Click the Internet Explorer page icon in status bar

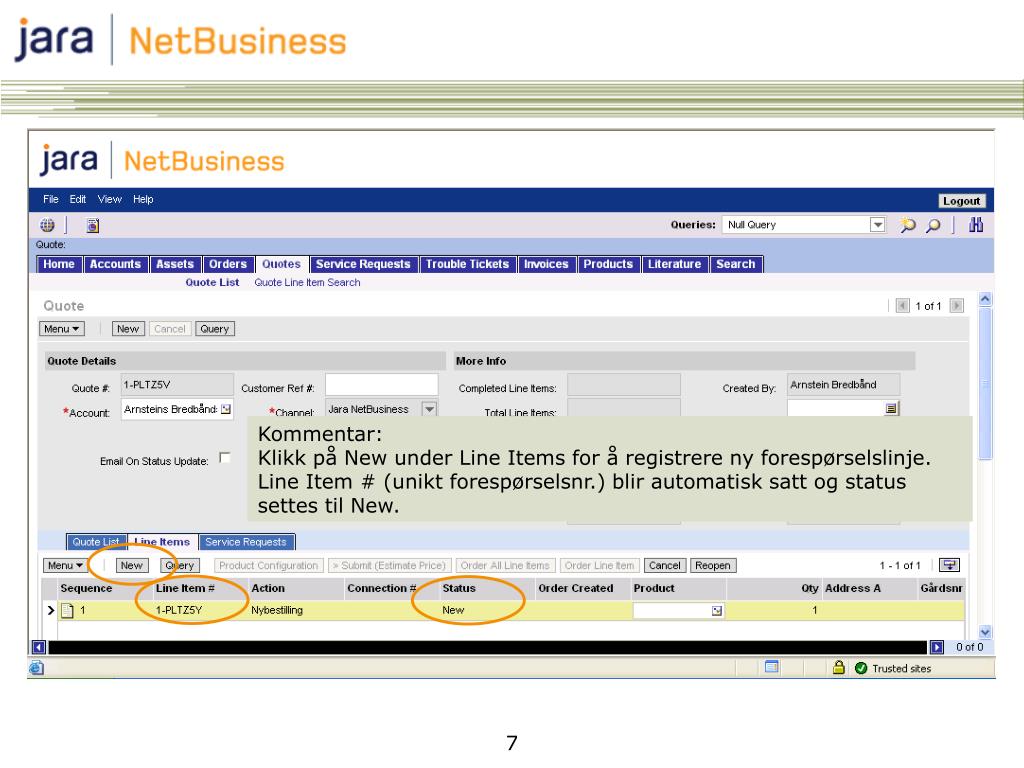pos(37,667)
